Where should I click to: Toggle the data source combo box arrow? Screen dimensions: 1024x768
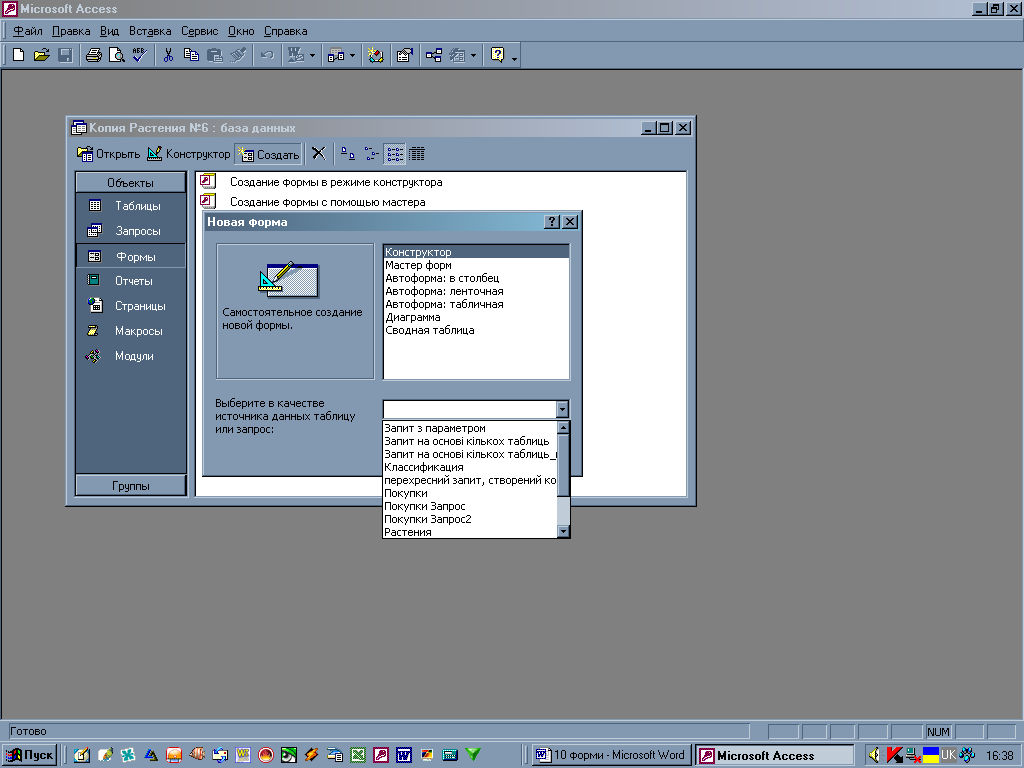coord(562,409)
